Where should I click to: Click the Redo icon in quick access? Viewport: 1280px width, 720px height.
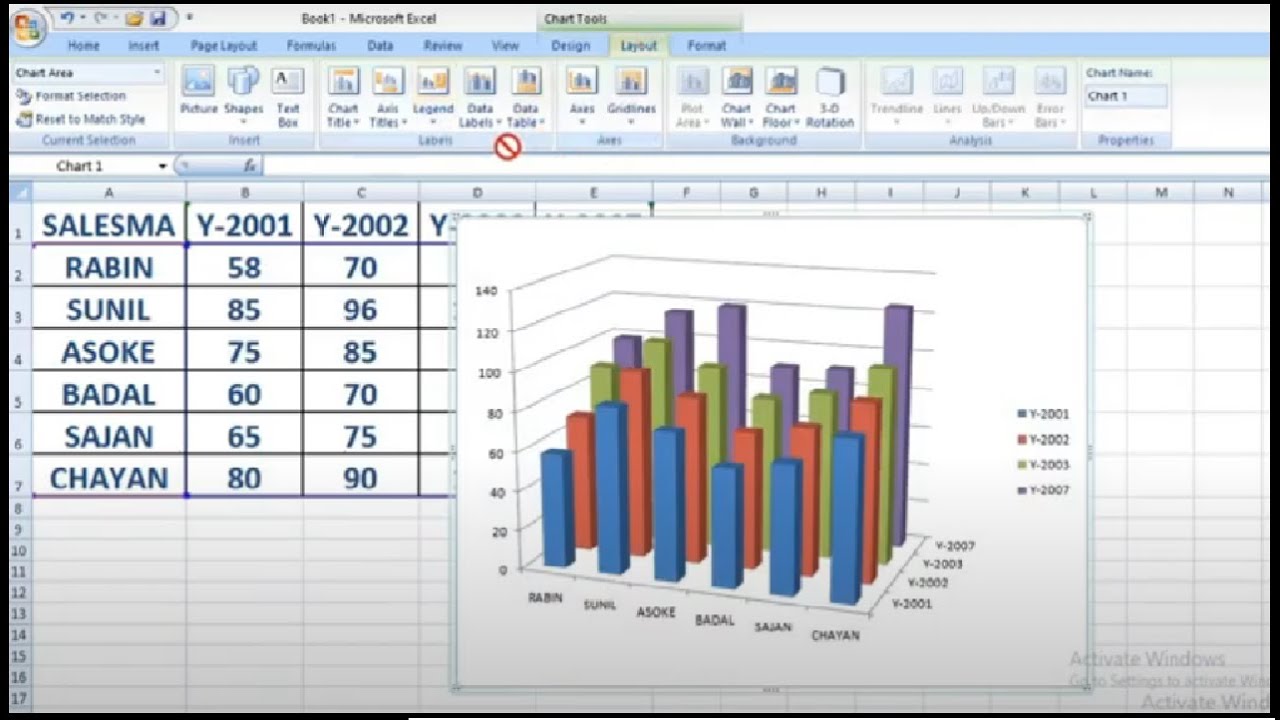tap(100, 18)
